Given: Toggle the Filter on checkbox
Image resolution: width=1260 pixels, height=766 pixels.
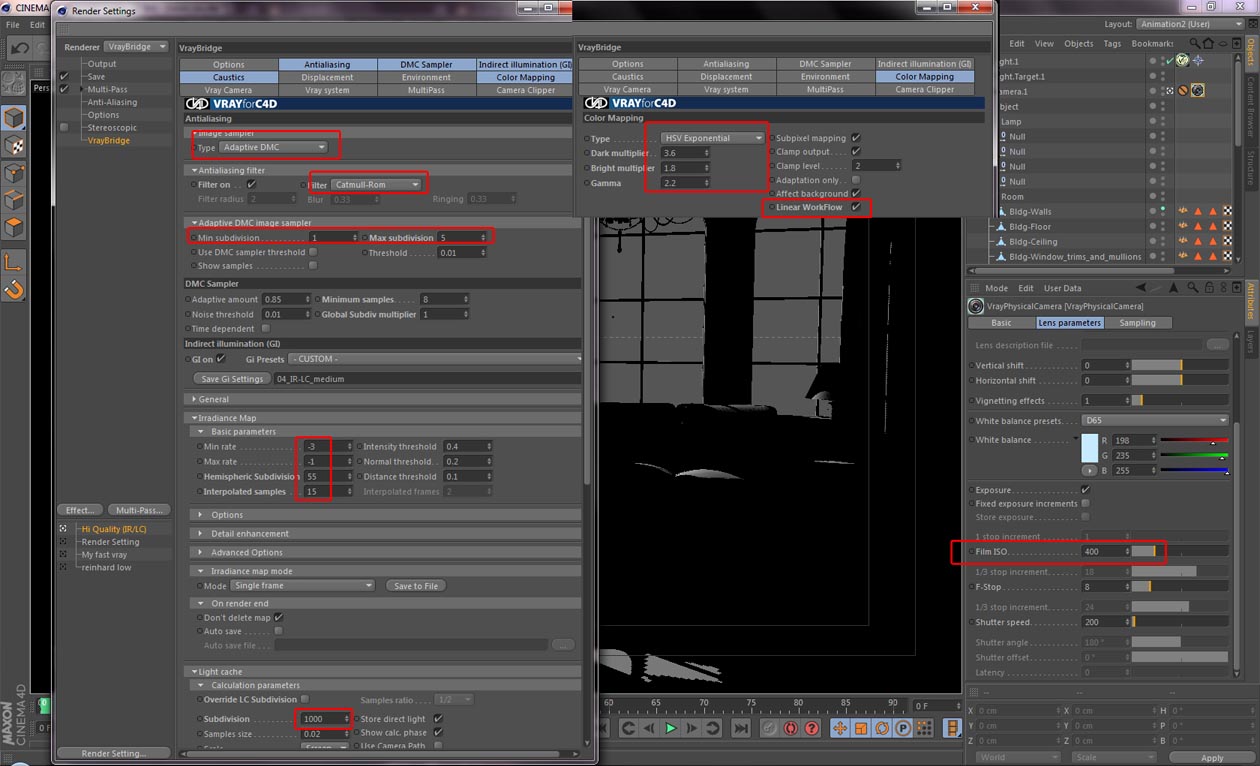Looking at the screenshot, I should click(252, 185).
